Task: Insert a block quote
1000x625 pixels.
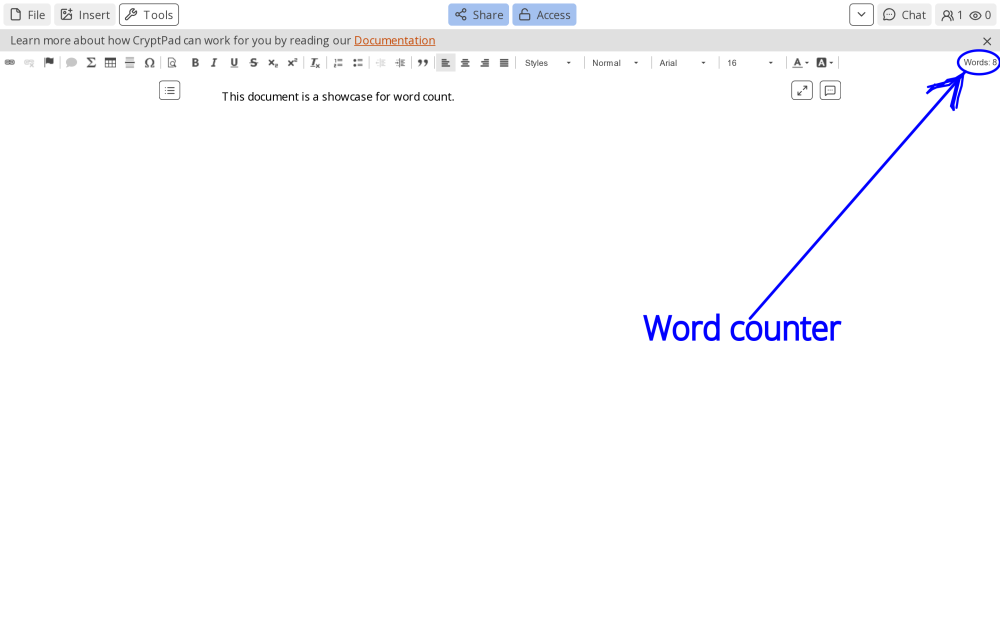Action: pos(423,63)
